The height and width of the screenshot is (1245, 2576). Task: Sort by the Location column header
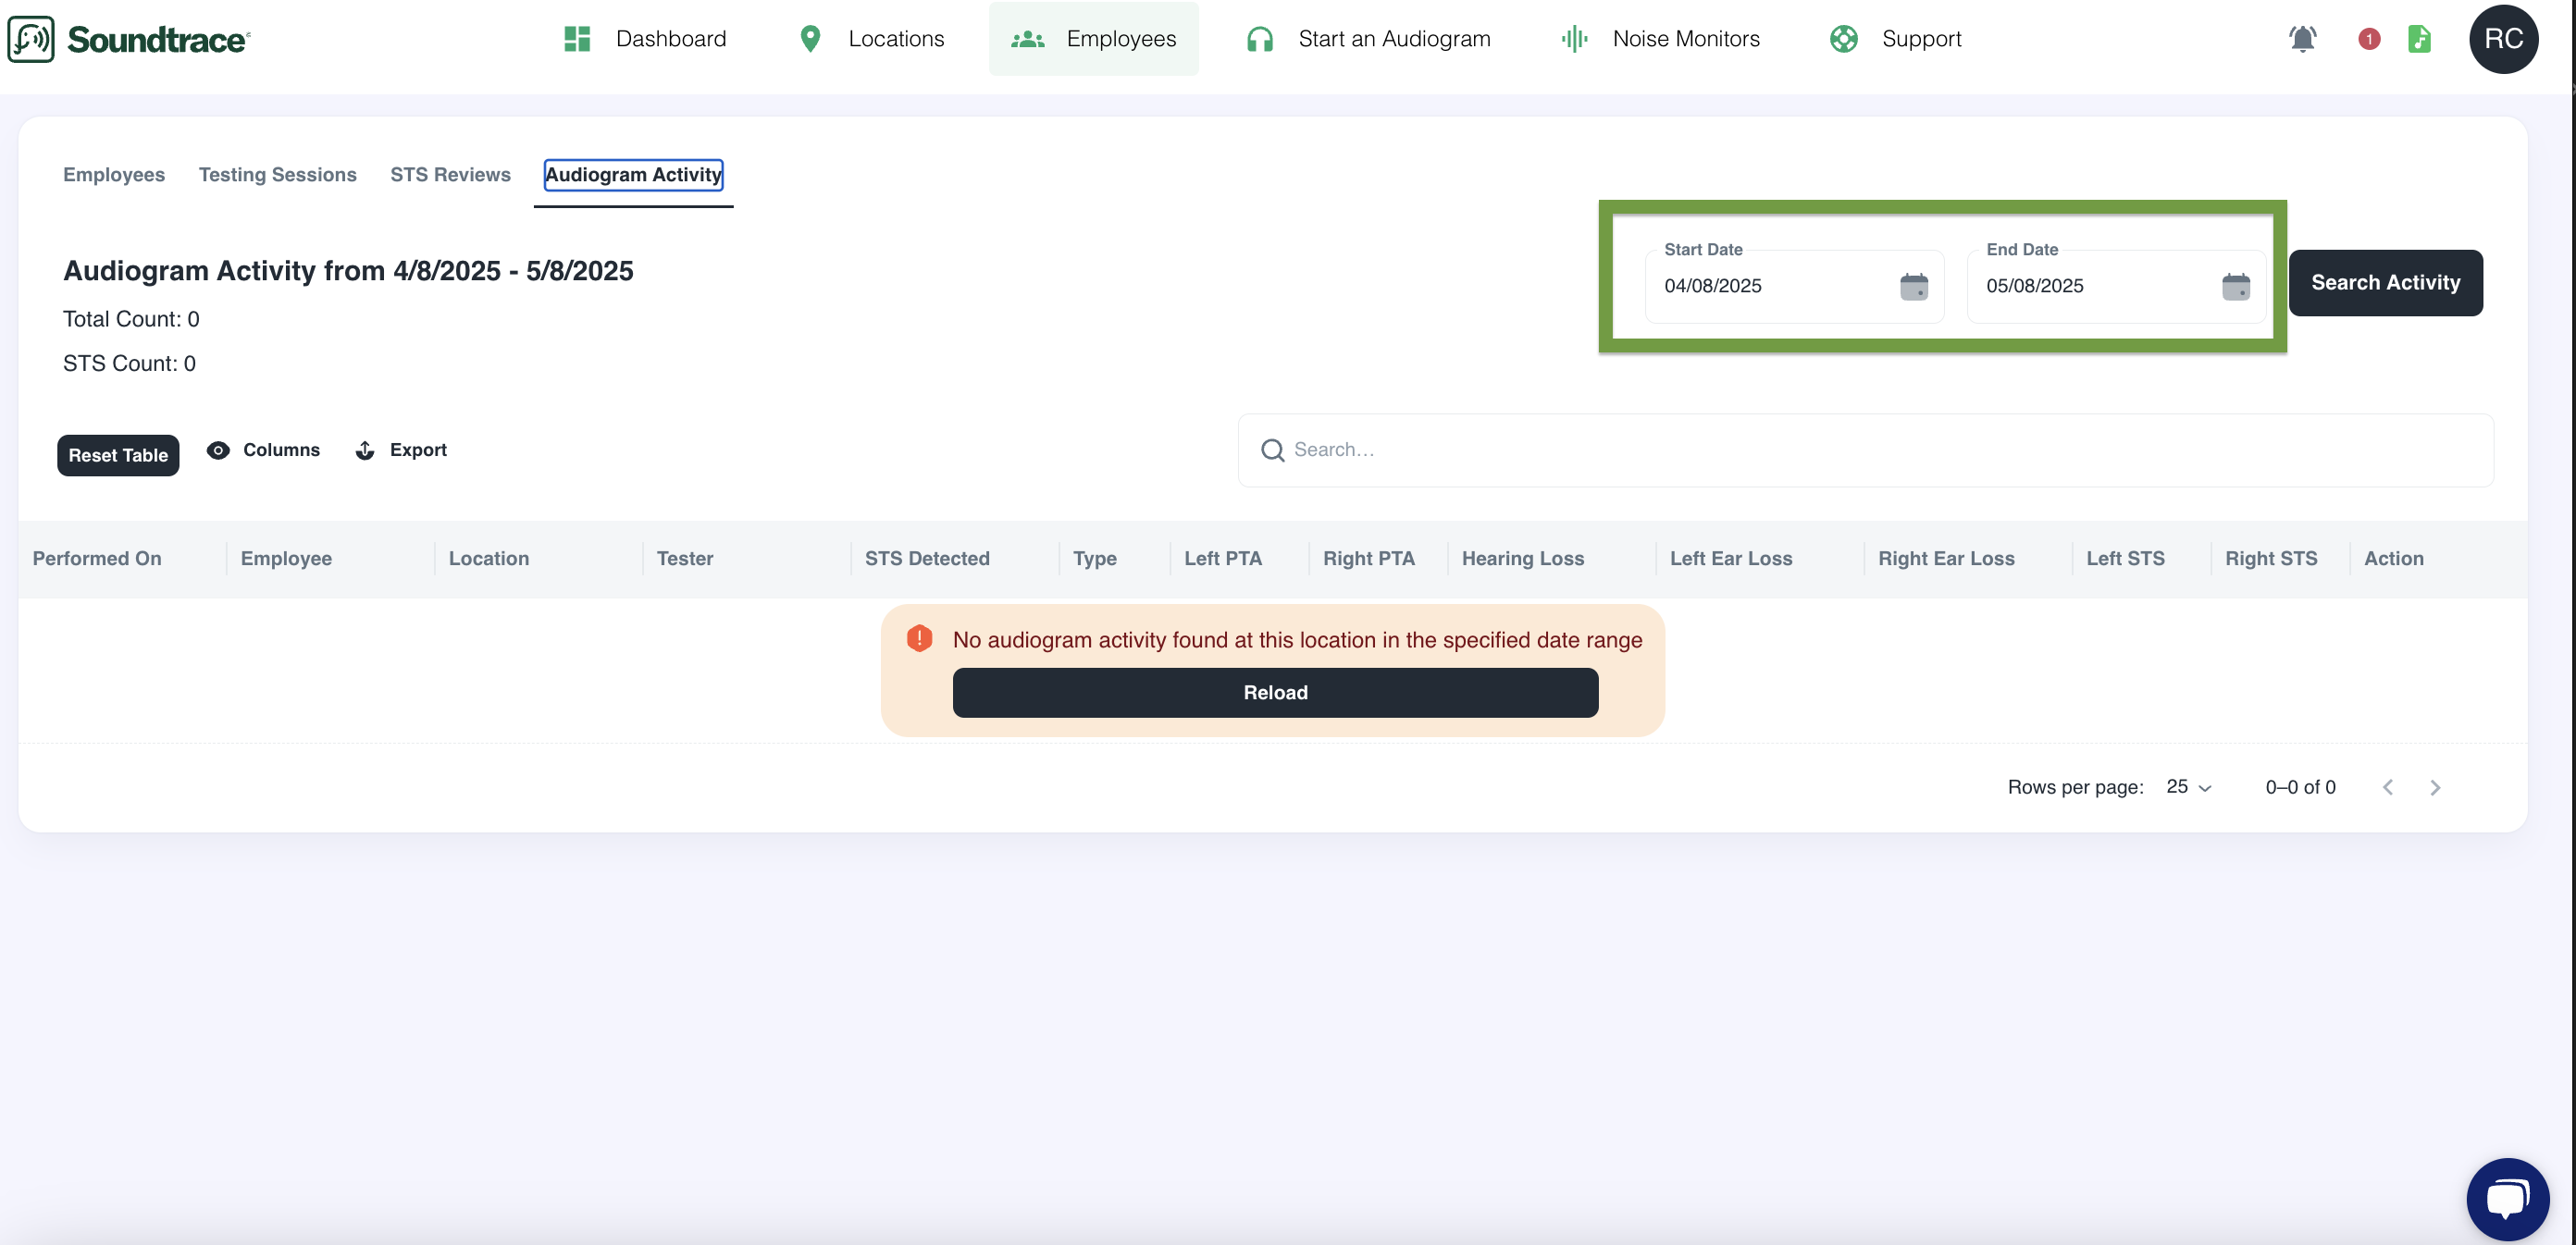[489, 559]
